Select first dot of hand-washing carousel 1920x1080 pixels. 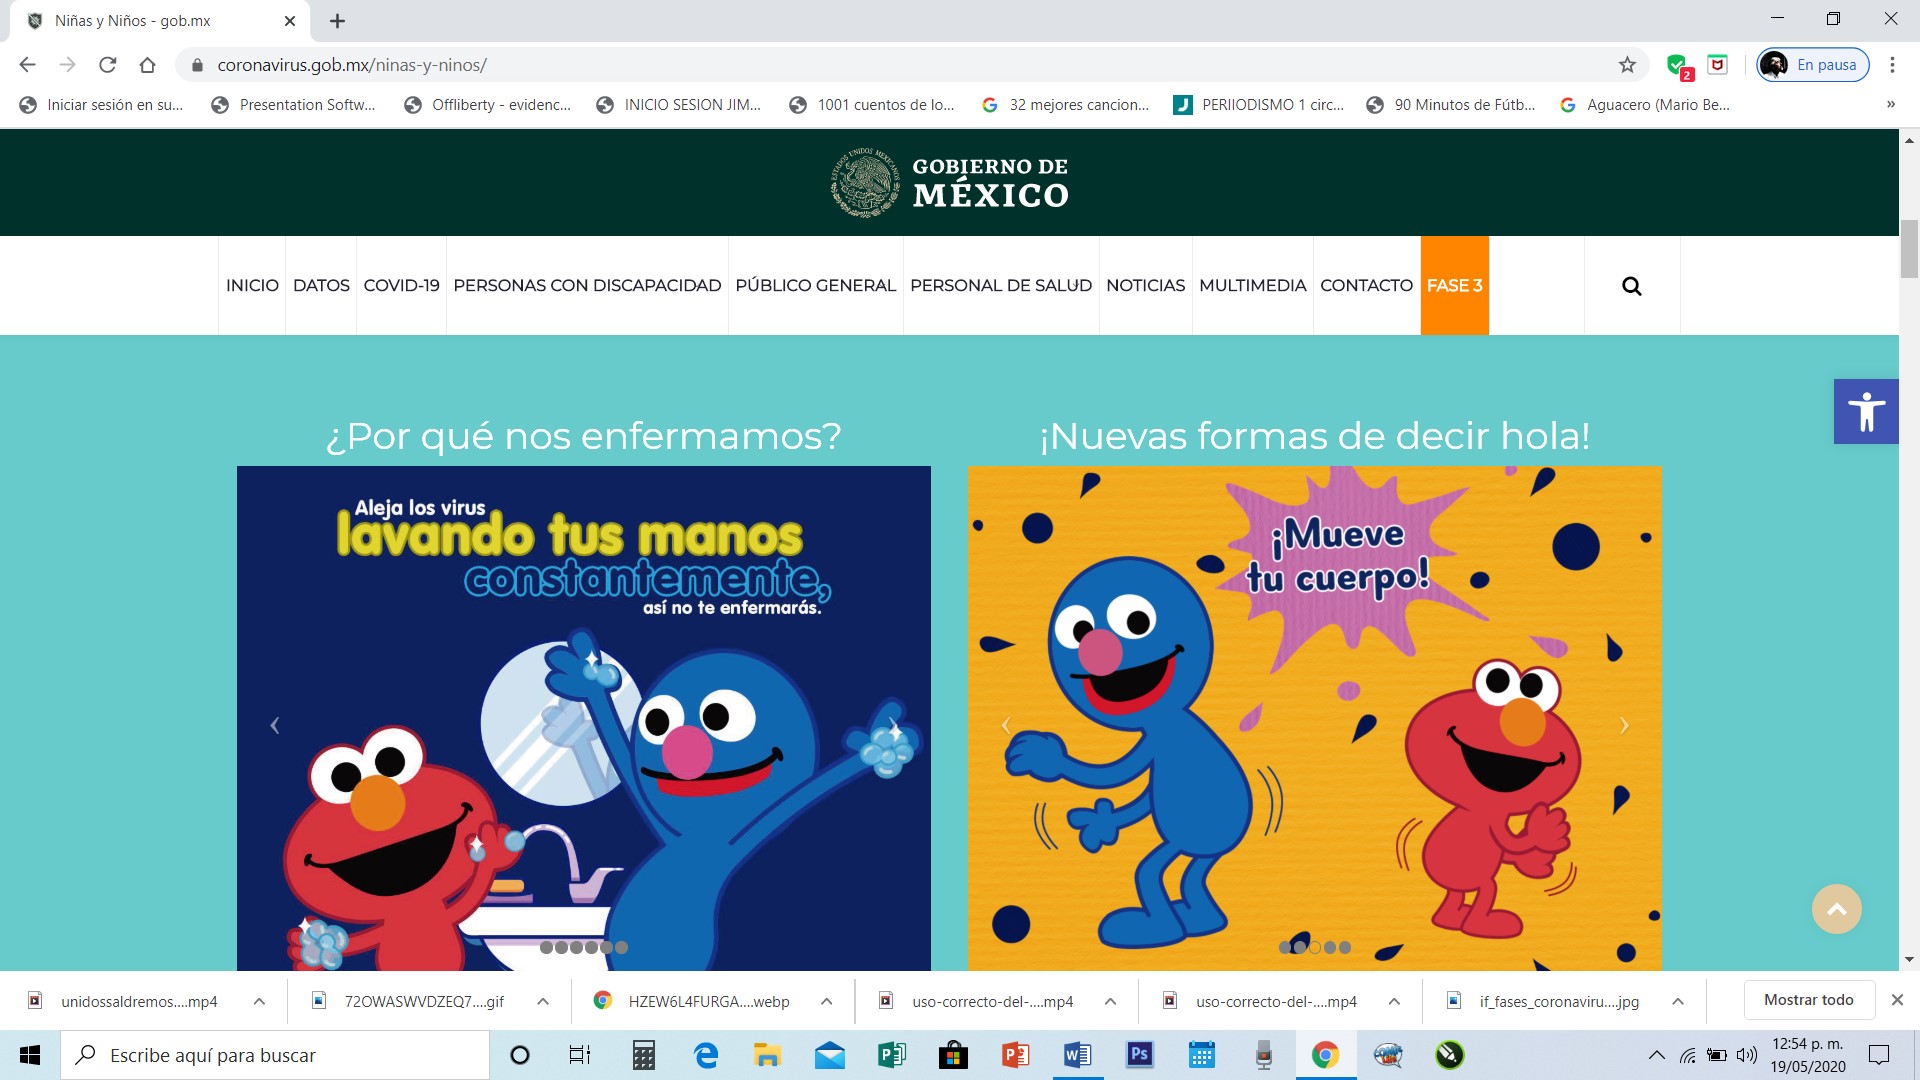pos(546,947)
